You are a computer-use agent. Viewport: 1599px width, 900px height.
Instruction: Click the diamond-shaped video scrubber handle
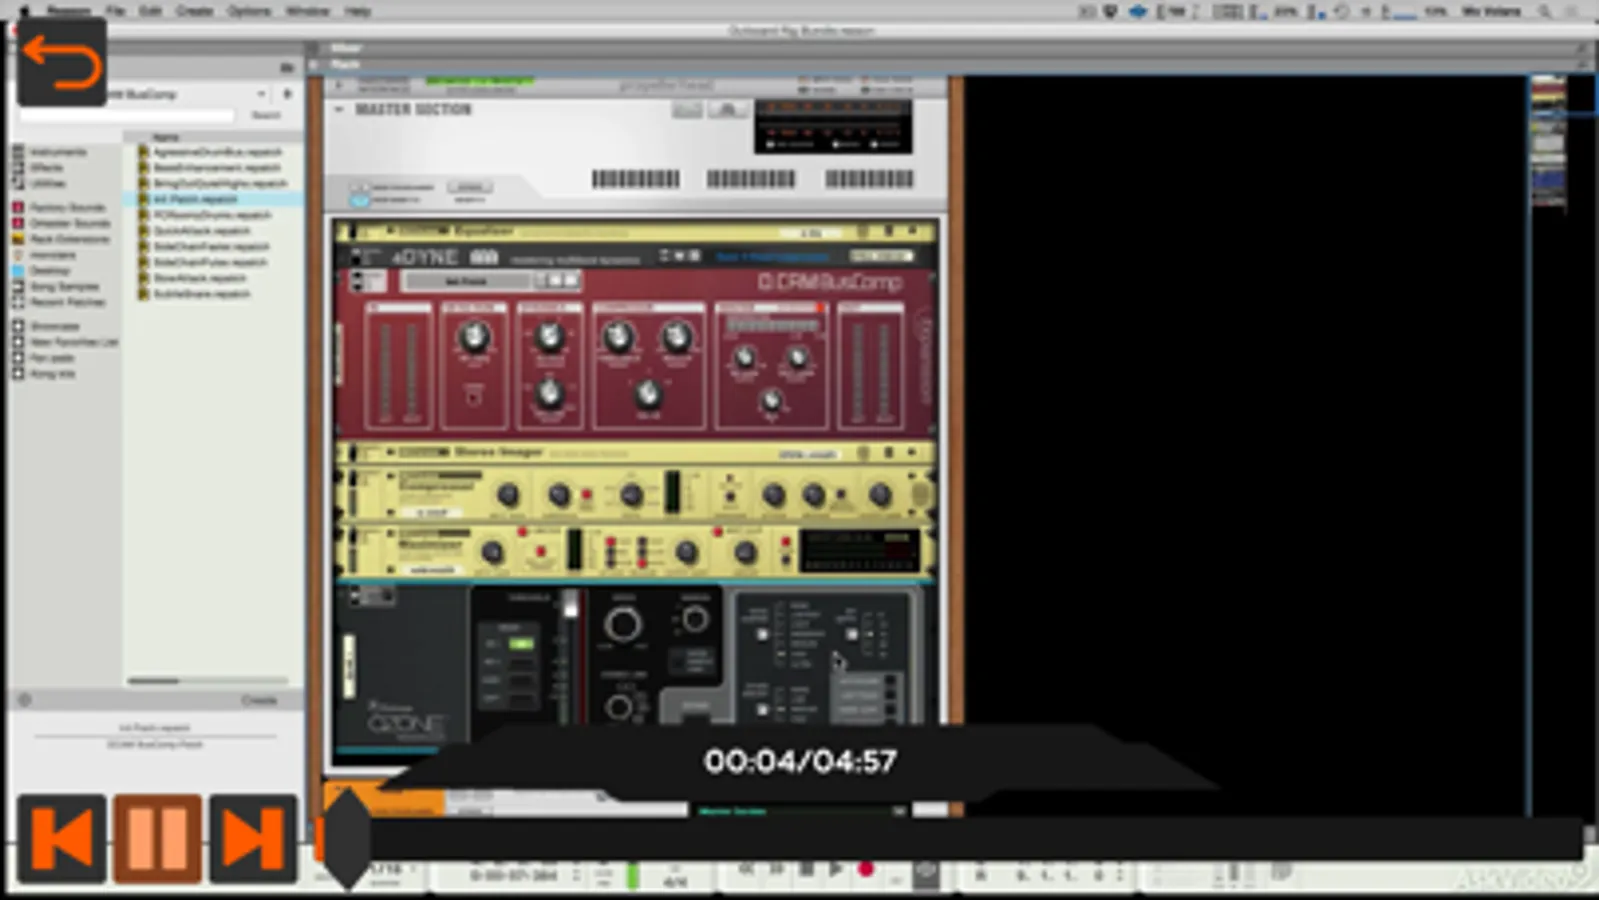pos(347,838)
